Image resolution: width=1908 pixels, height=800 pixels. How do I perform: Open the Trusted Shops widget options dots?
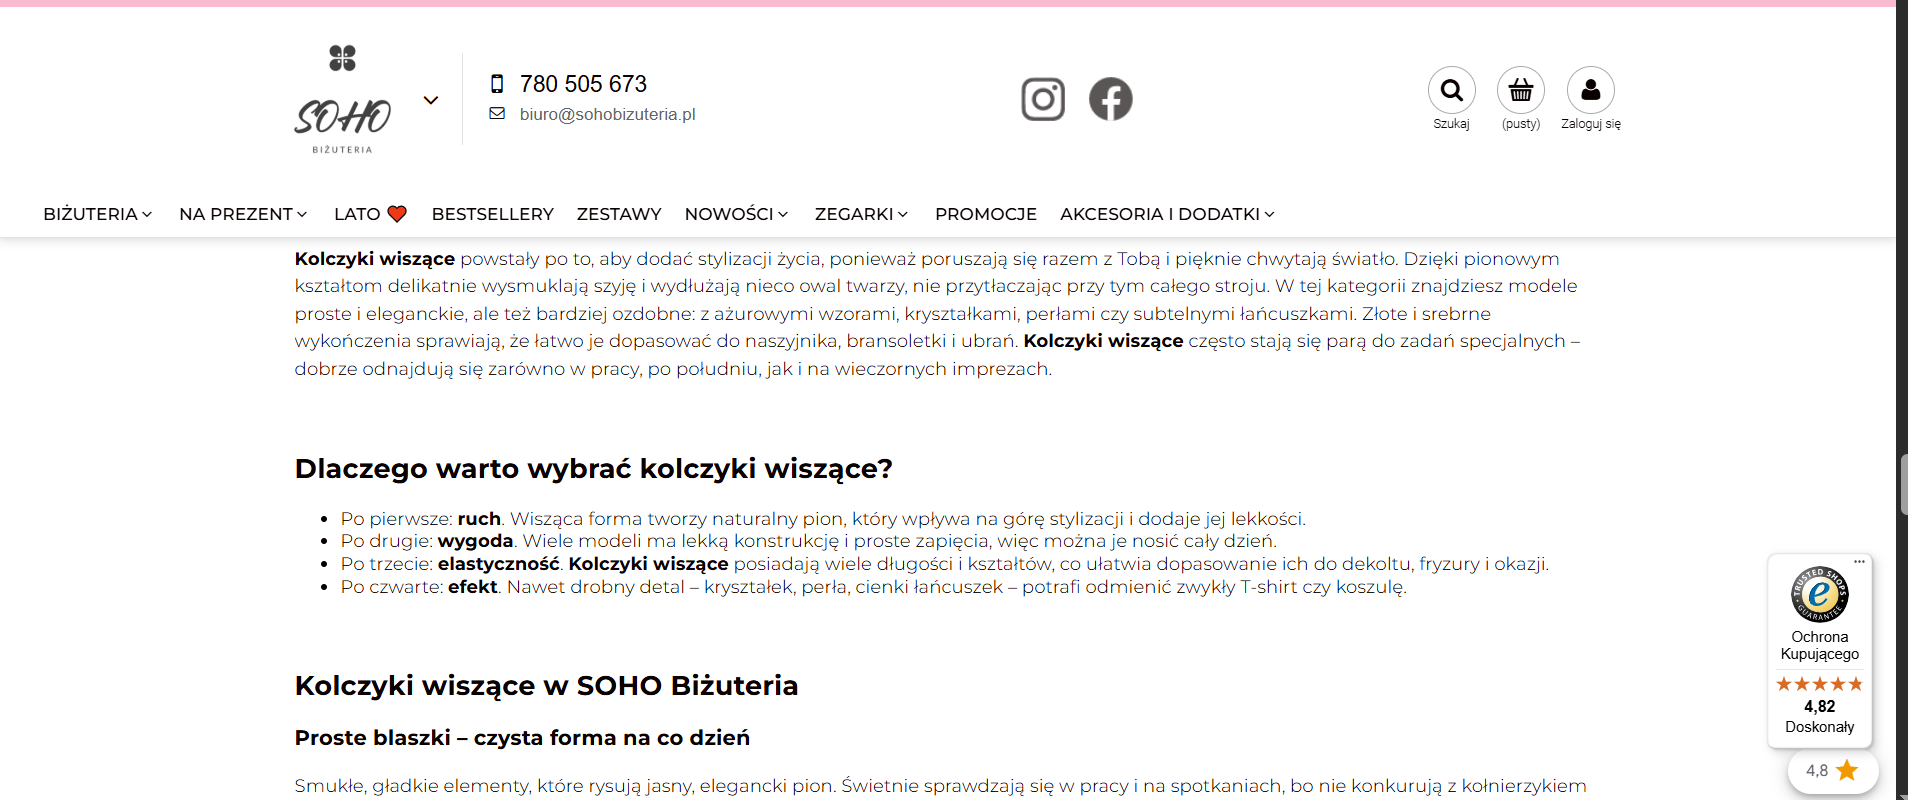pos(1859,562)
